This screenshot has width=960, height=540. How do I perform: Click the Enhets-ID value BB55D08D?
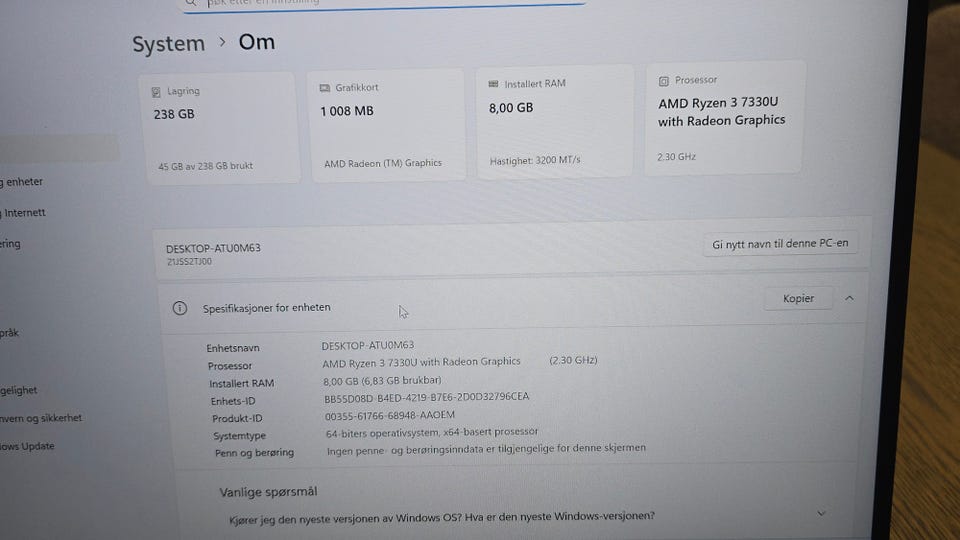coord(427,397)
